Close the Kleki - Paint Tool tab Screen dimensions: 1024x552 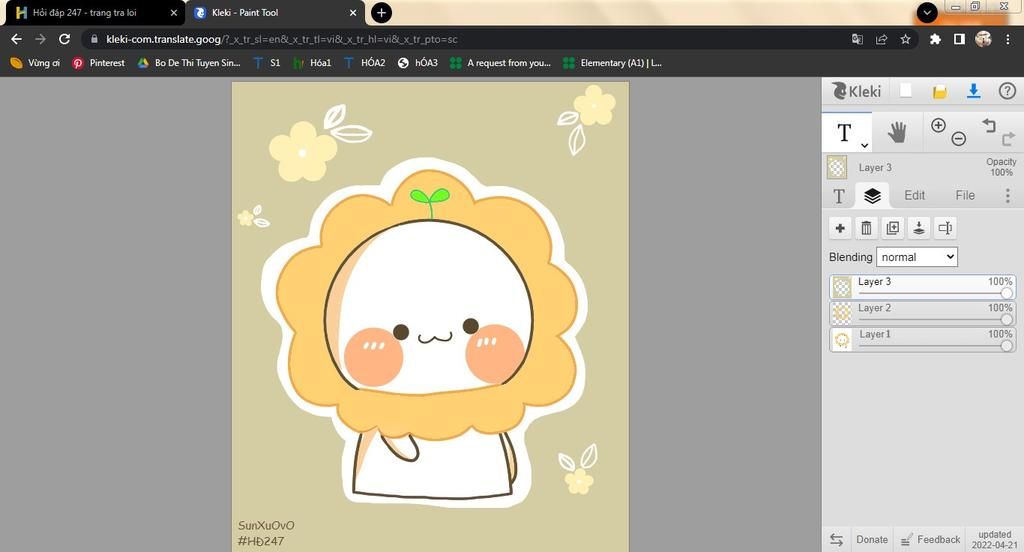[x=353, y=12]
